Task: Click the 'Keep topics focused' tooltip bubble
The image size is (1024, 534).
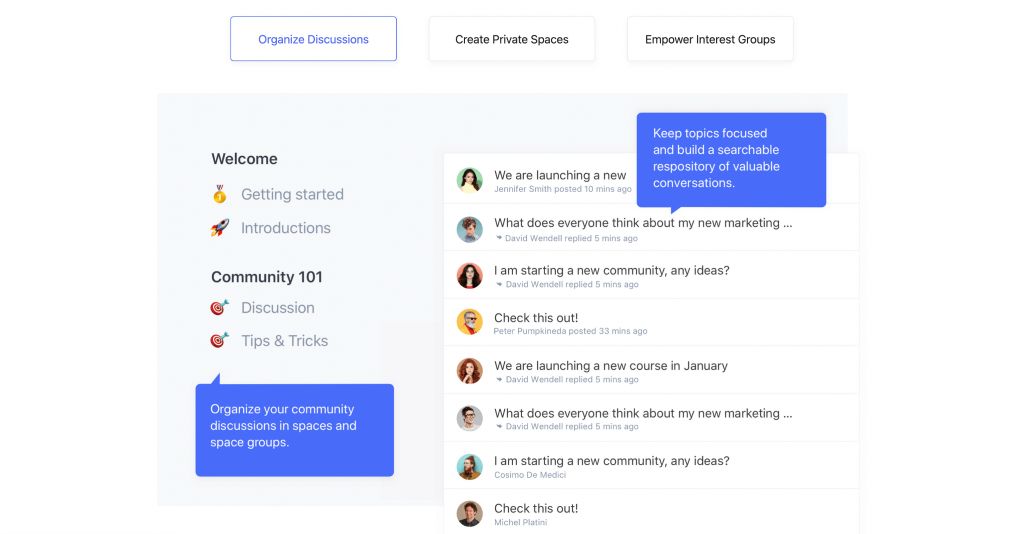Action: pos(731,160)
